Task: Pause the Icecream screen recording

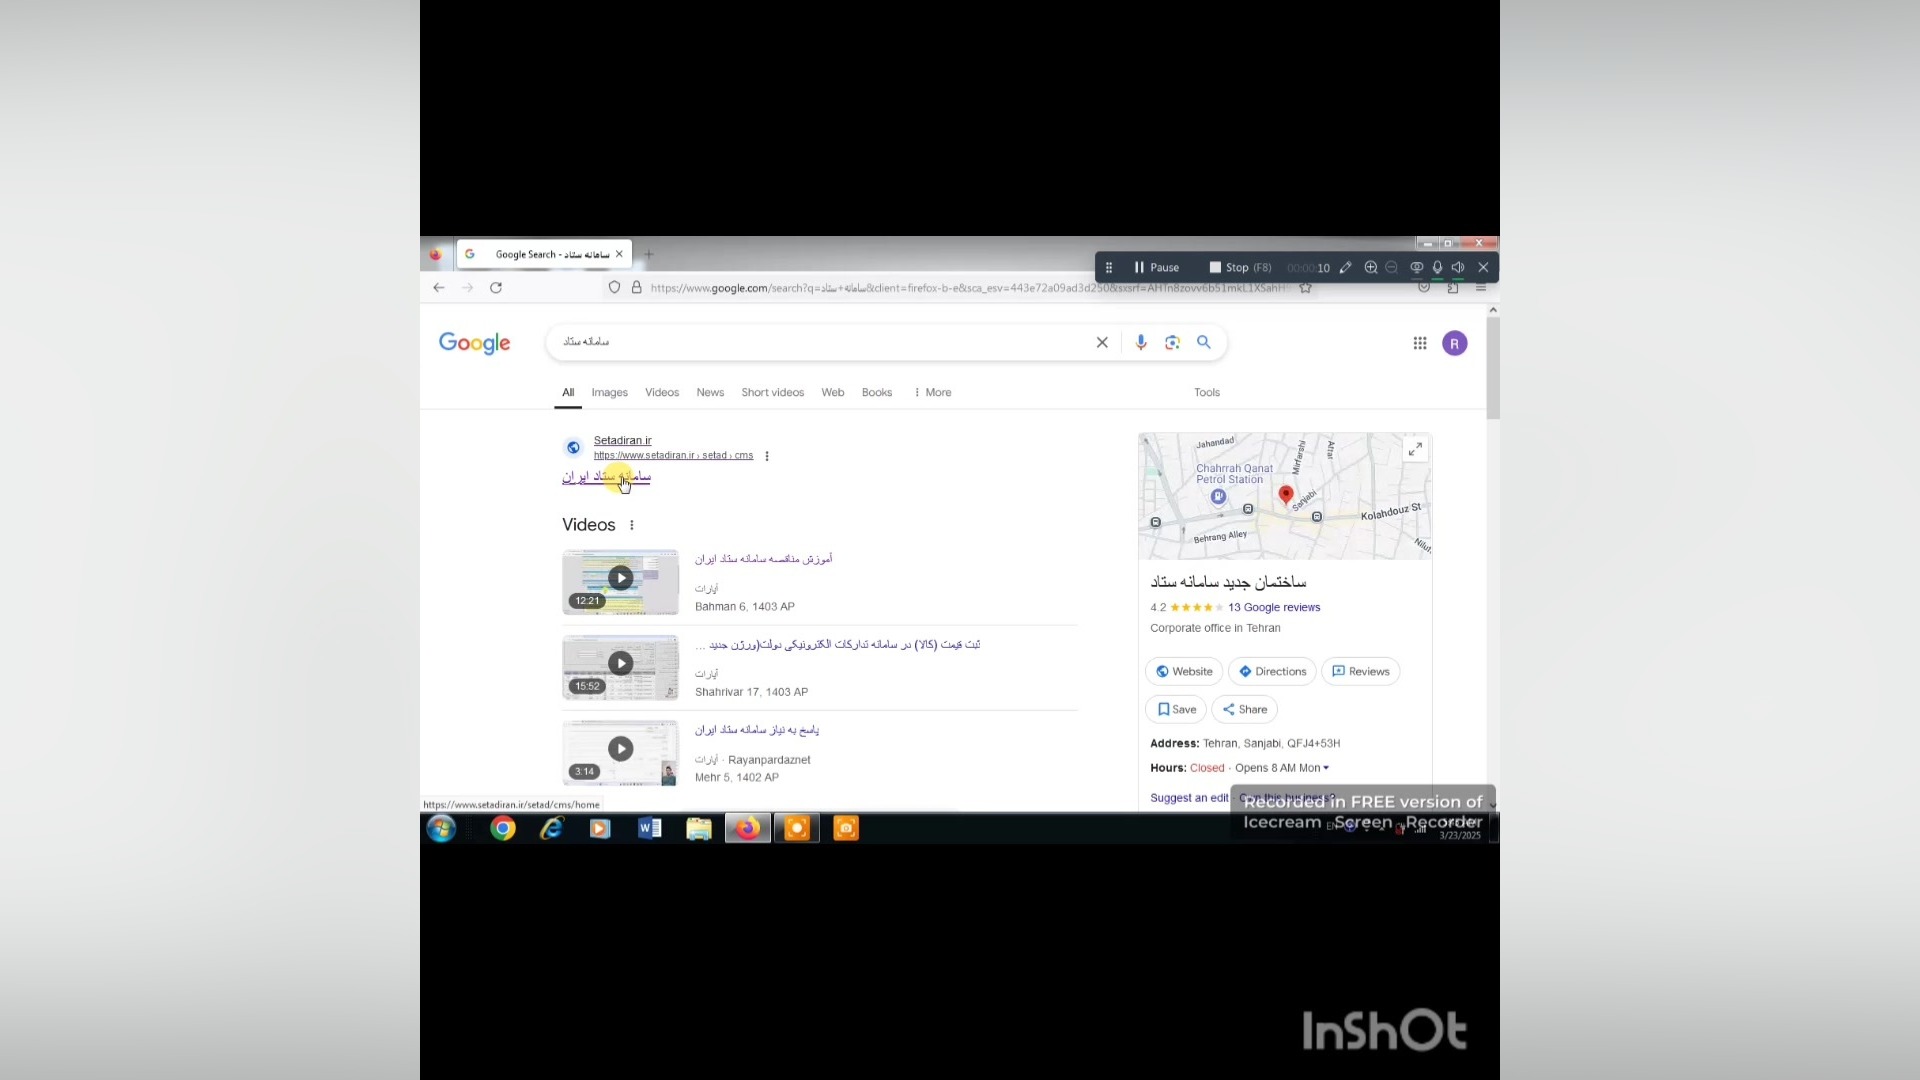Action: pyautogui.click(x=1156, y=268)
